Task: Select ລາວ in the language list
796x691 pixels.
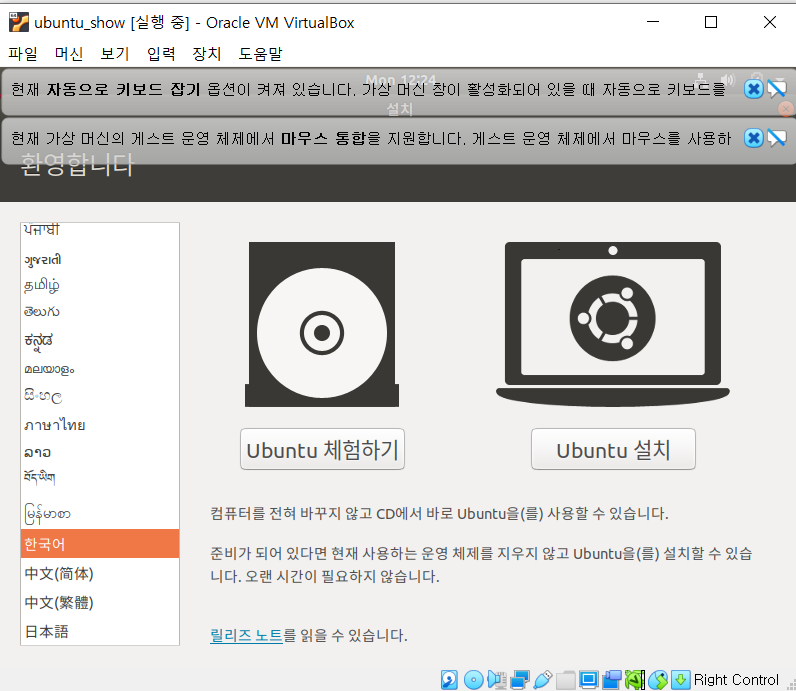Action: pos(100,452)
